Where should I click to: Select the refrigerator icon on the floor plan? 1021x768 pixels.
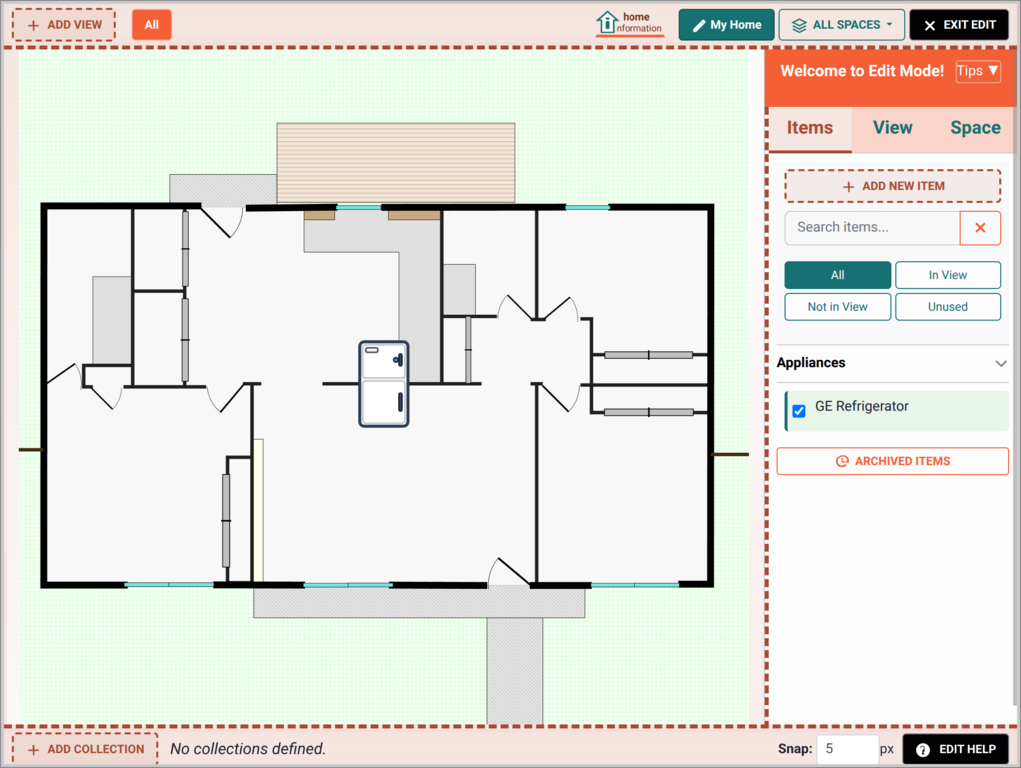coord(384,384)
